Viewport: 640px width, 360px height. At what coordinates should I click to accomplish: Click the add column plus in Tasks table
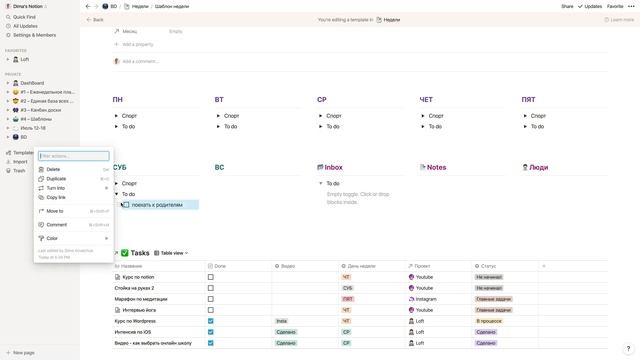(544, 266)
